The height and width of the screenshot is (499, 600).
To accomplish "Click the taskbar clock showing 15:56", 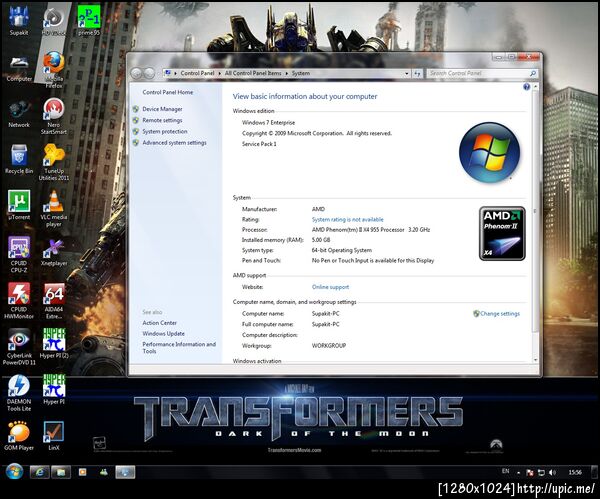I will click(x=575, y=473).
